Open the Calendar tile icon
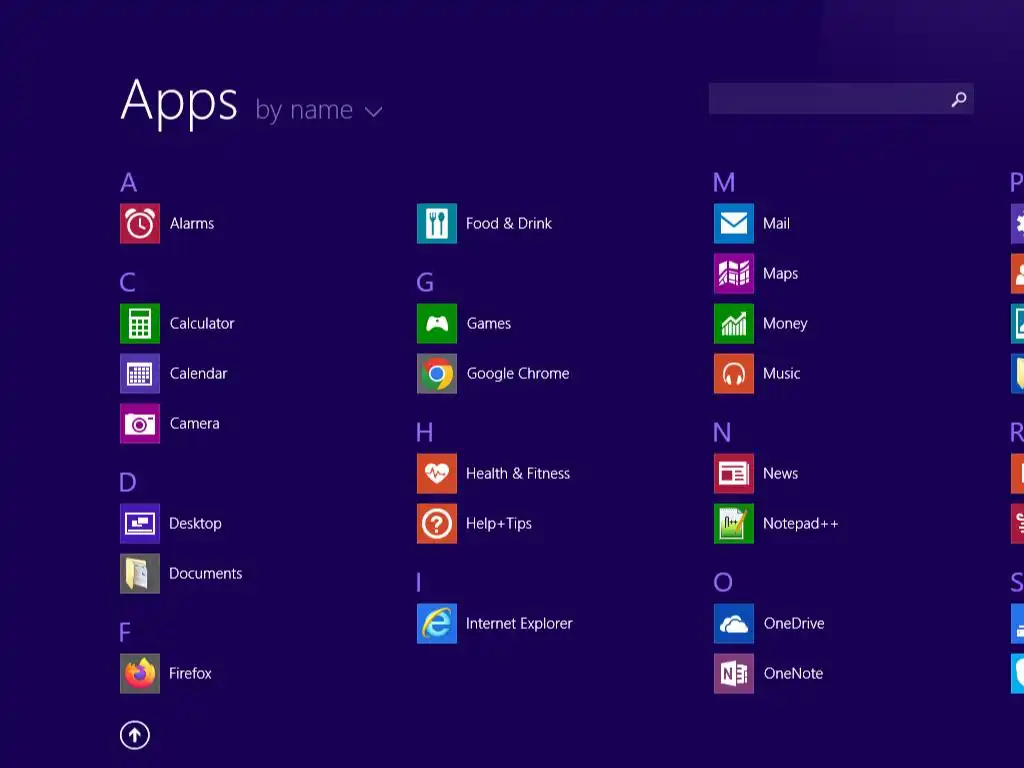Screen dimensions: 1024x768 pos(140,374)
